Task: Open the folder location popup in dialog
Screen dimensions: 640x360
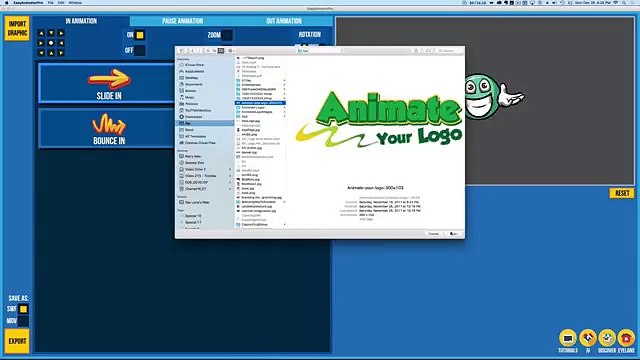Action: pyautogui.click(x=320, y=51)
